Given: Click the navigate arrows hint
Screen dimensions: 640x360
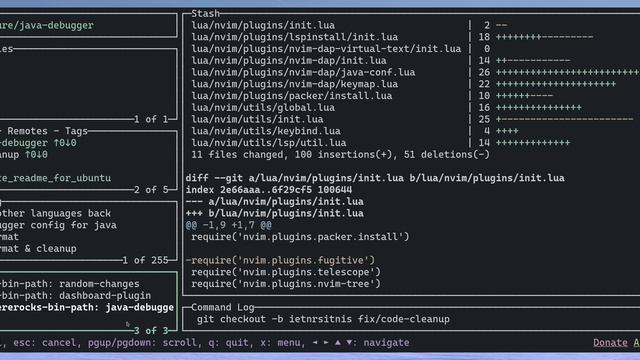Looking at the screenshot, I should pyautogui.click(x=362, y=343).
